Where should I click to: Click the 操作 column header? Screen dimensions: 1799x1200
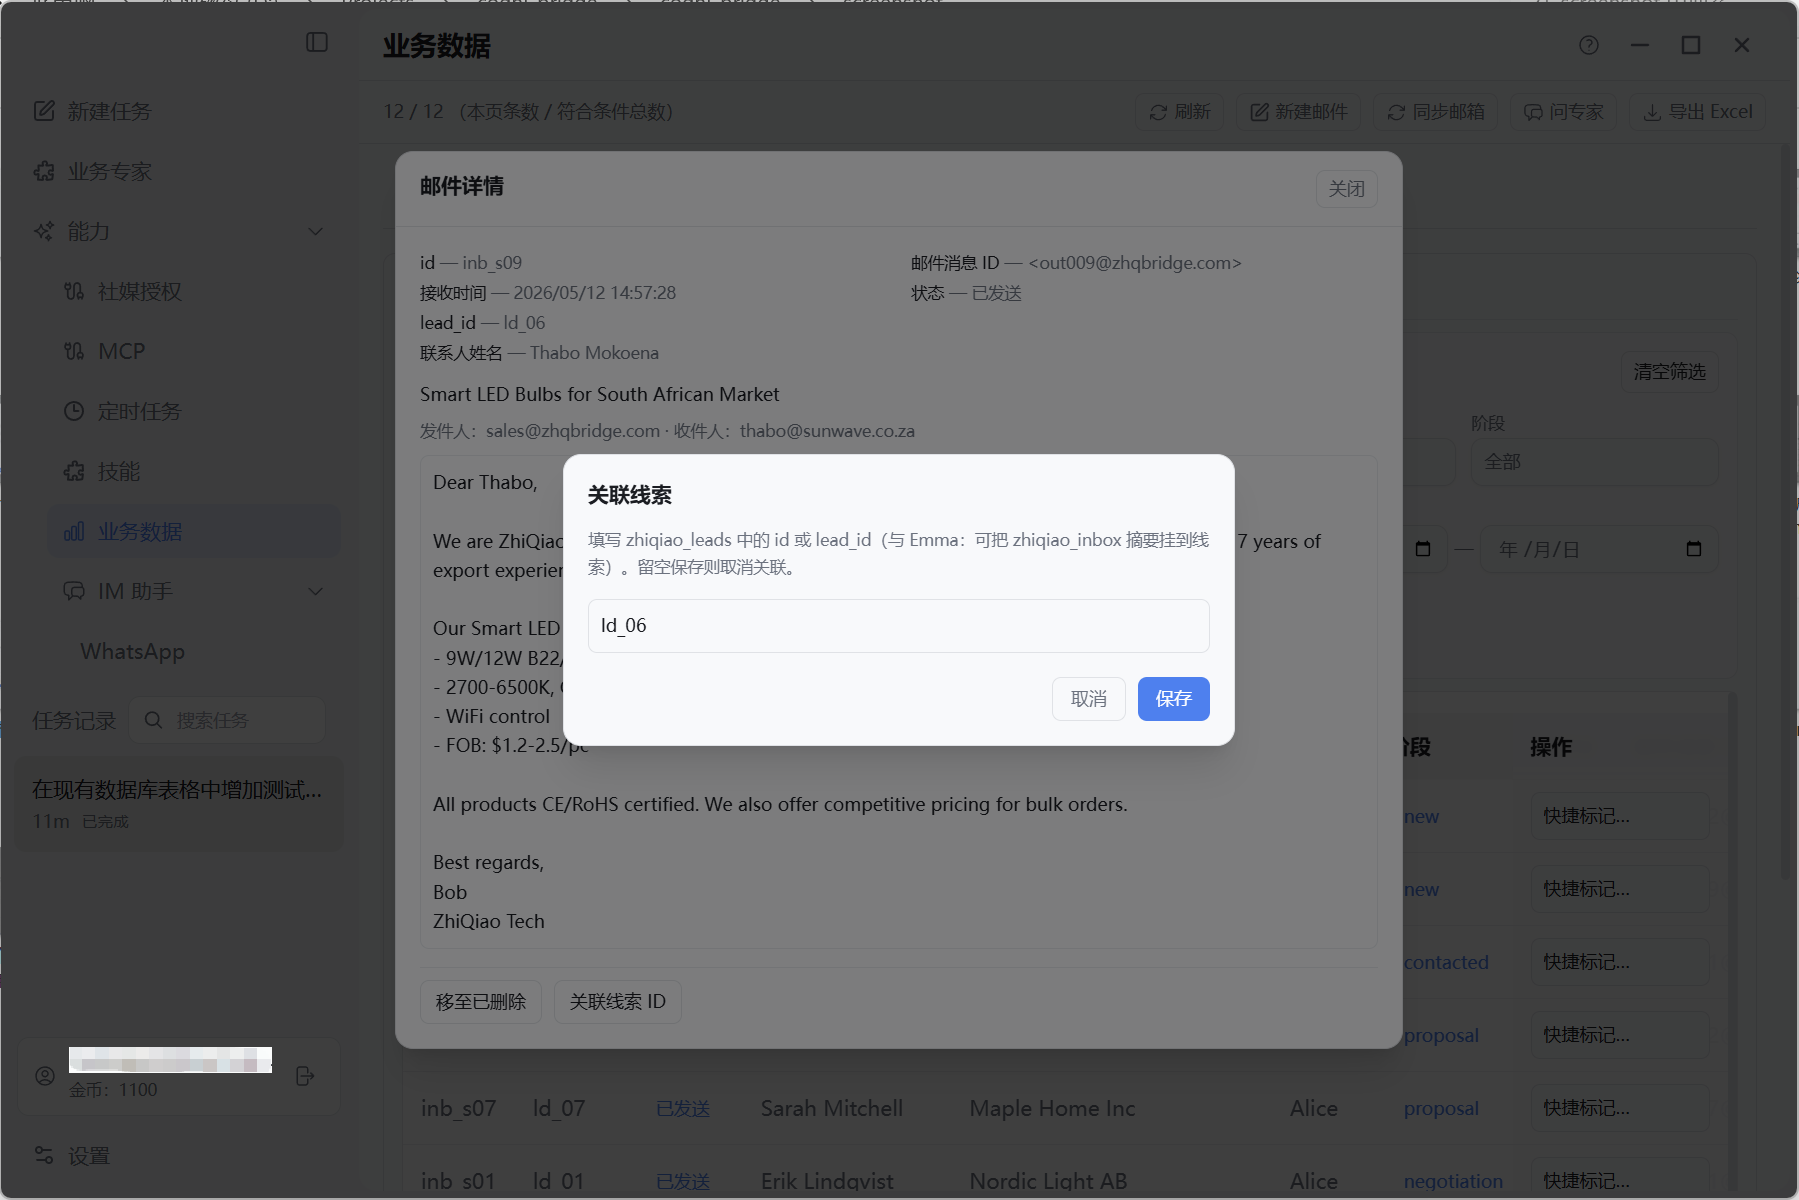coord(1551,747)
